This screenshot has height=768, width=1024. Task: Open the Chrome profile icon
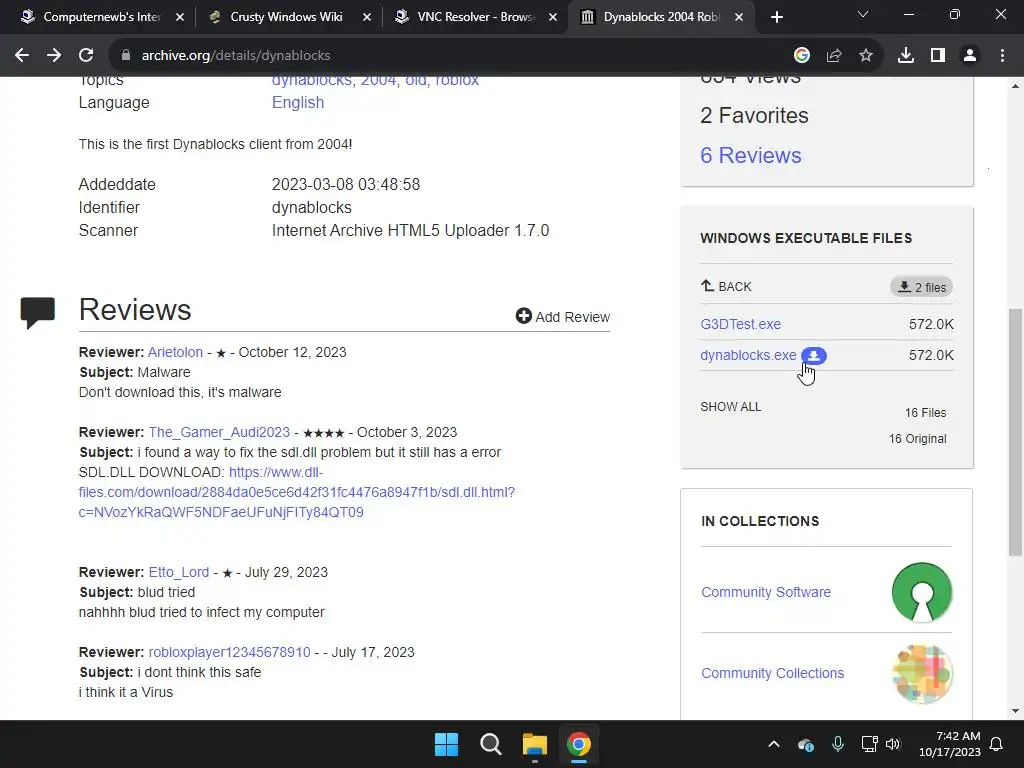coord(970,56)
